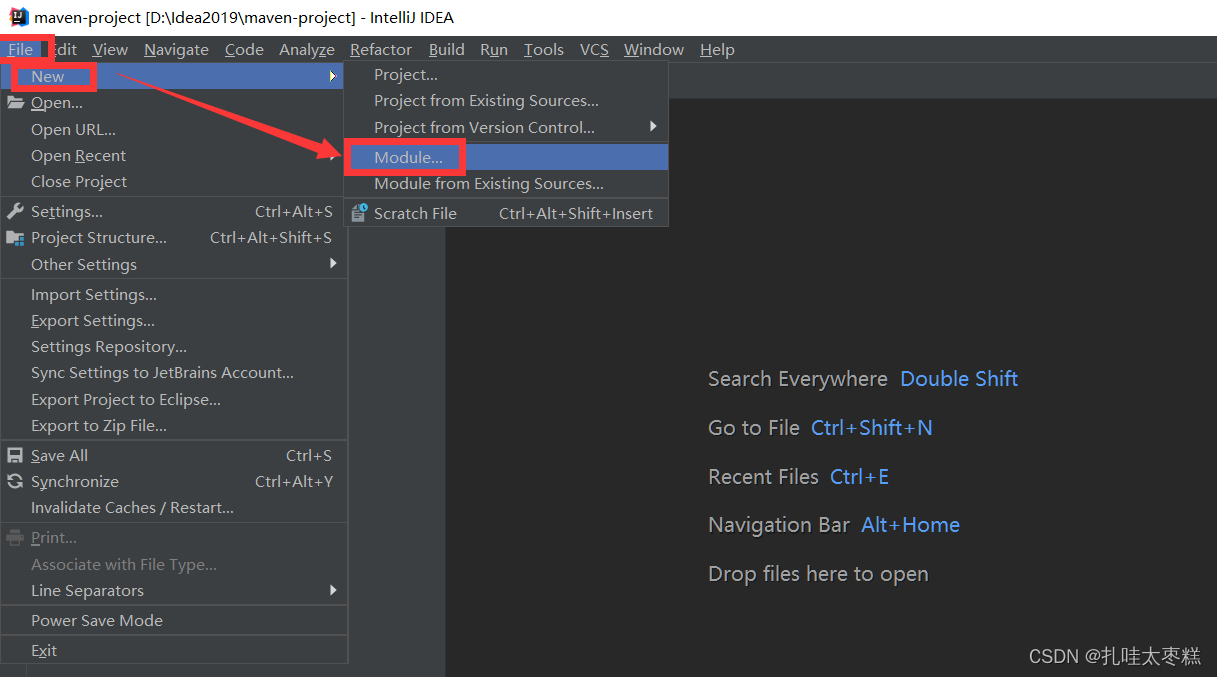Open the View menu

(x=110, y=49)
